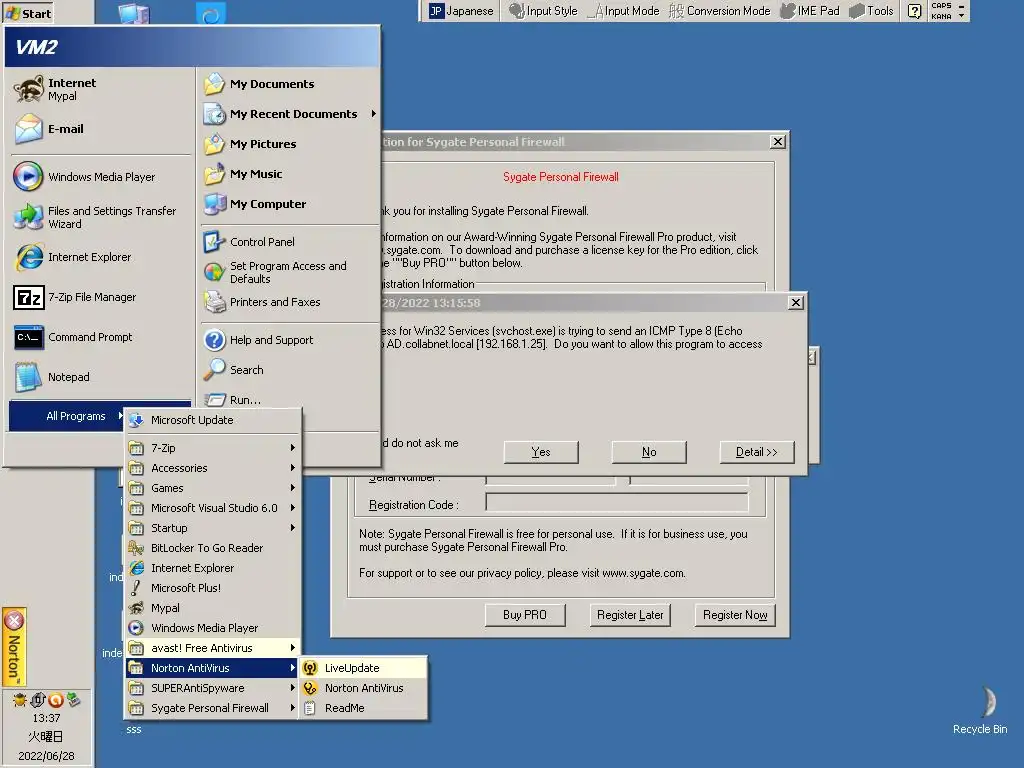
Task: Expand My Recent Documents submenu
Action: pyautogui.click(x=290, y=114)
